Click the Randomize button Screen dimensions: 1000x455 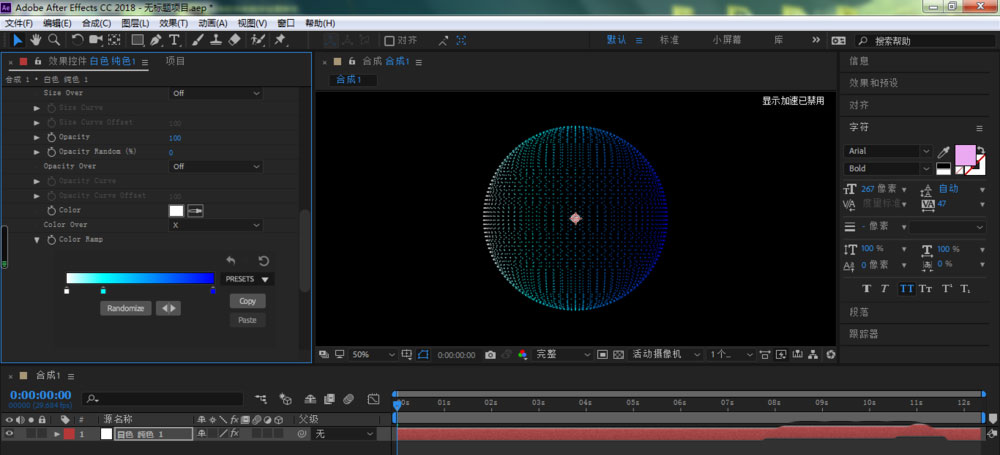(126, 308)
